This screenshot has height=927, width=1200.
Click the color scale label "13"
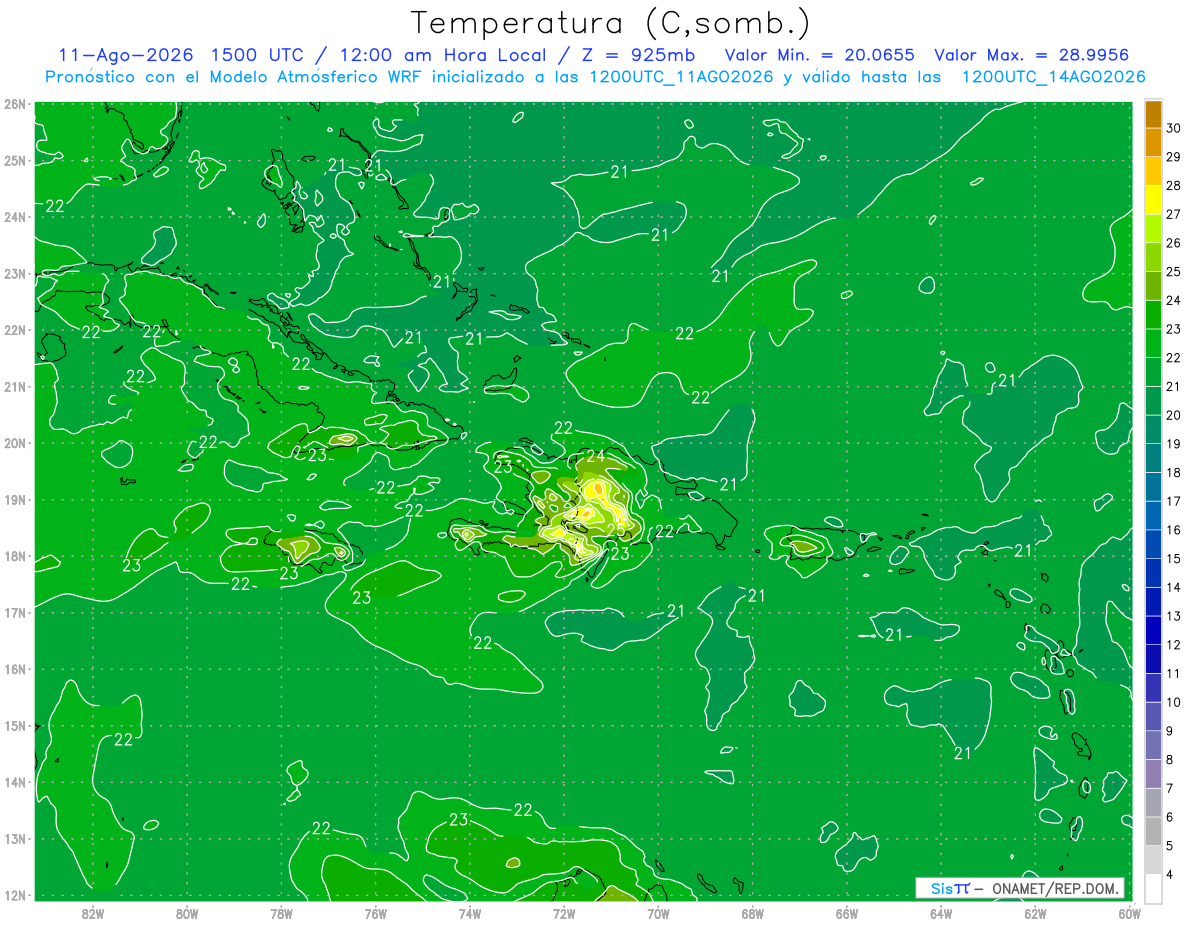pos(1174,616)
